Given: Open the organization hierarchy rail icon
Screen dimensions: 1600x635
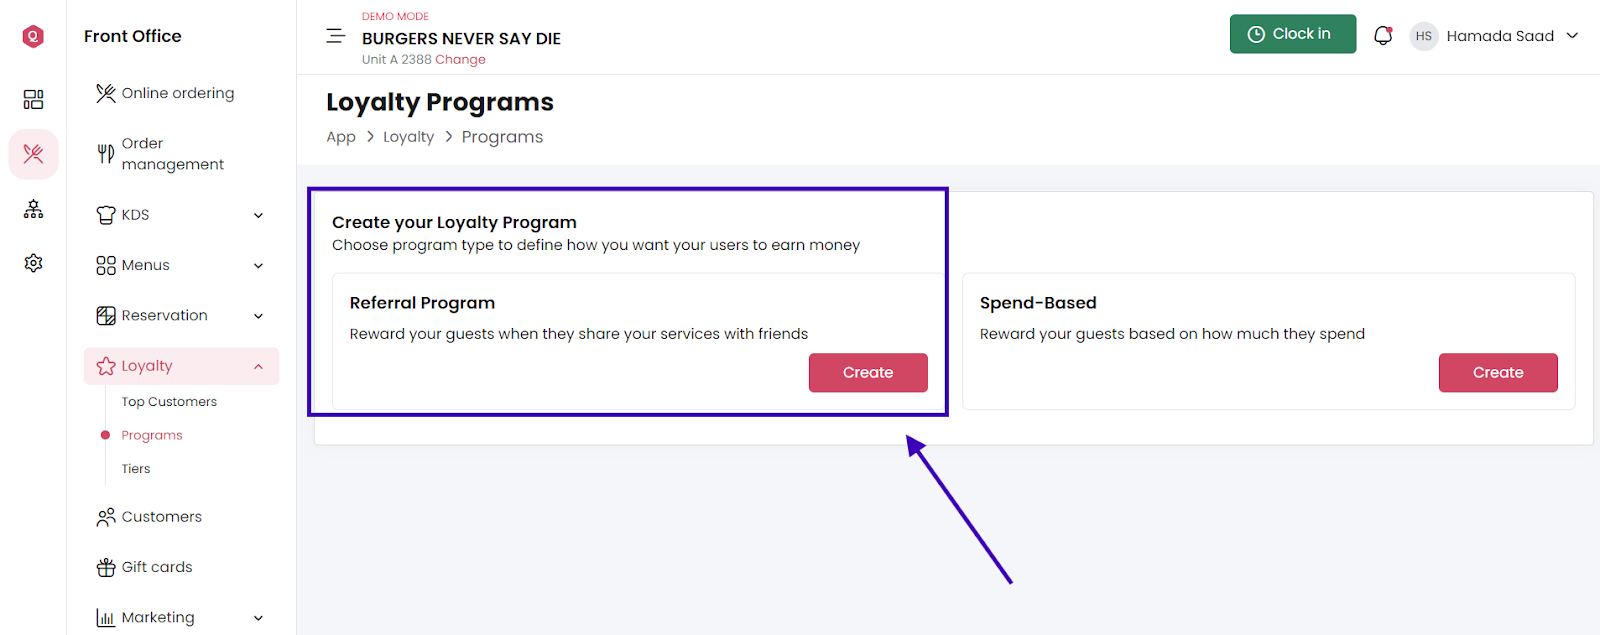Looking at the screenshot, I should click(x=33, y=209).
